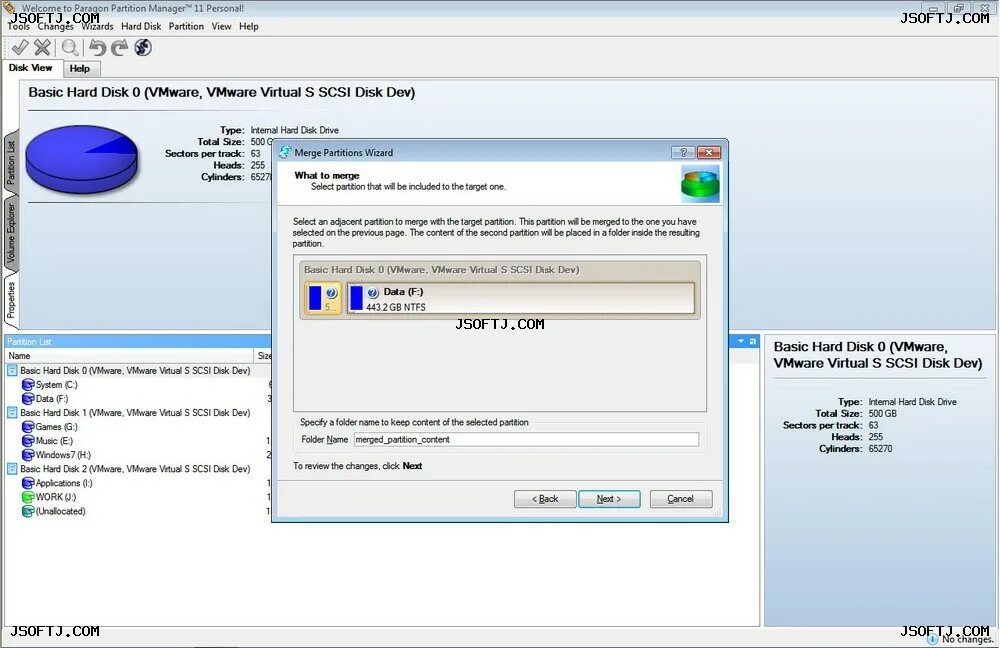The height and width of the screenshot is (648, 1000).
Task: Click the Merge Partitions Wizard title icon
Action: (x=285, y=152)
